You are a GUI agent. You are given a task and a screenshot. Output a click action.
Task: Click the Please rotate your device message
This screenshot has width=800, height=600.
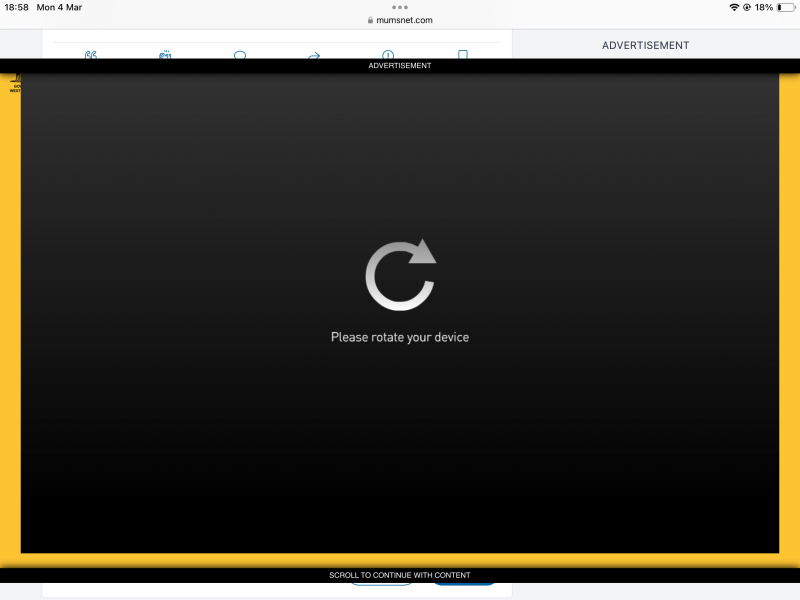pyautogui.click(x=400, y=337)
